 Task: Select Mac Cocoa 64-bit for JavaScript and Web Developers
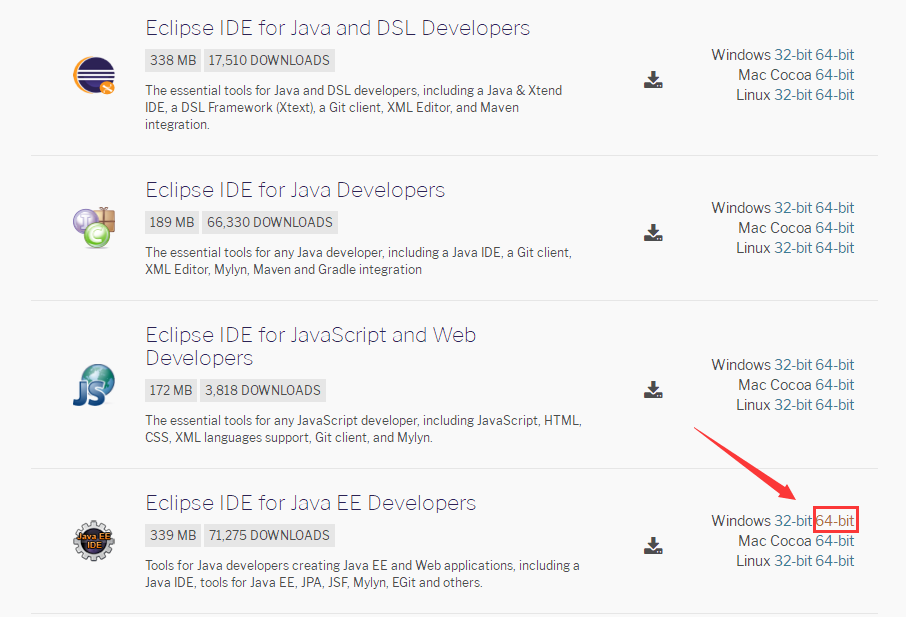(x=834, y=385)
